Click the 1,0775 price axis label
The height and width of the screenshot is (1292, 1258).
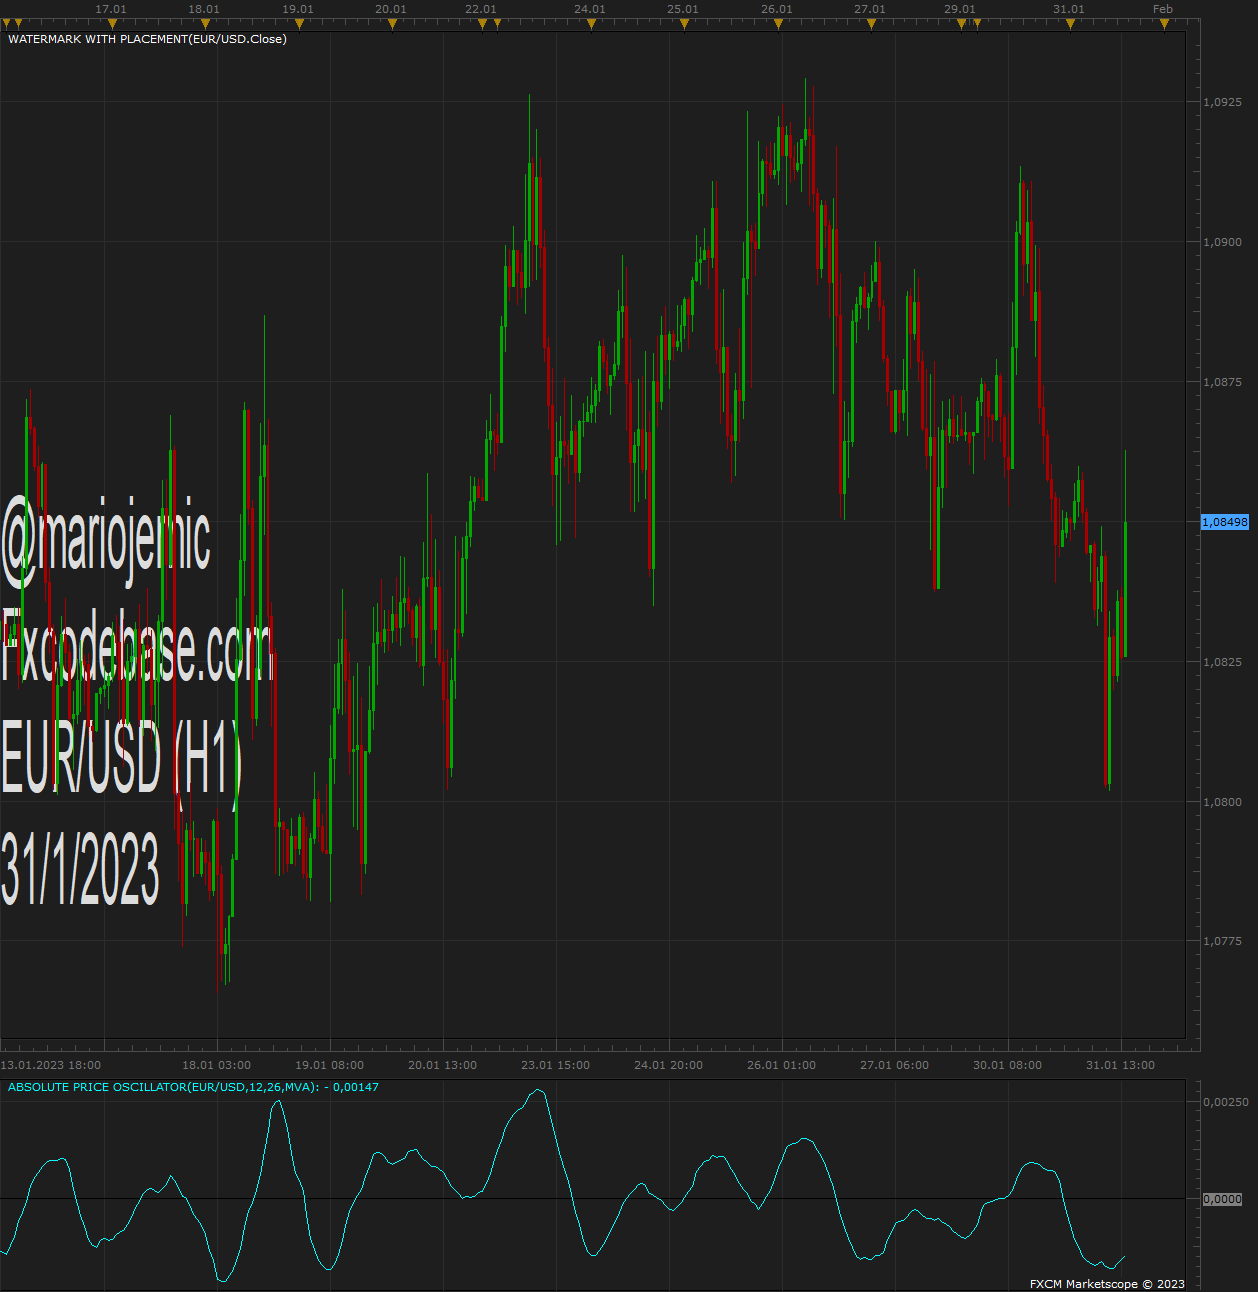(1222, 941)
